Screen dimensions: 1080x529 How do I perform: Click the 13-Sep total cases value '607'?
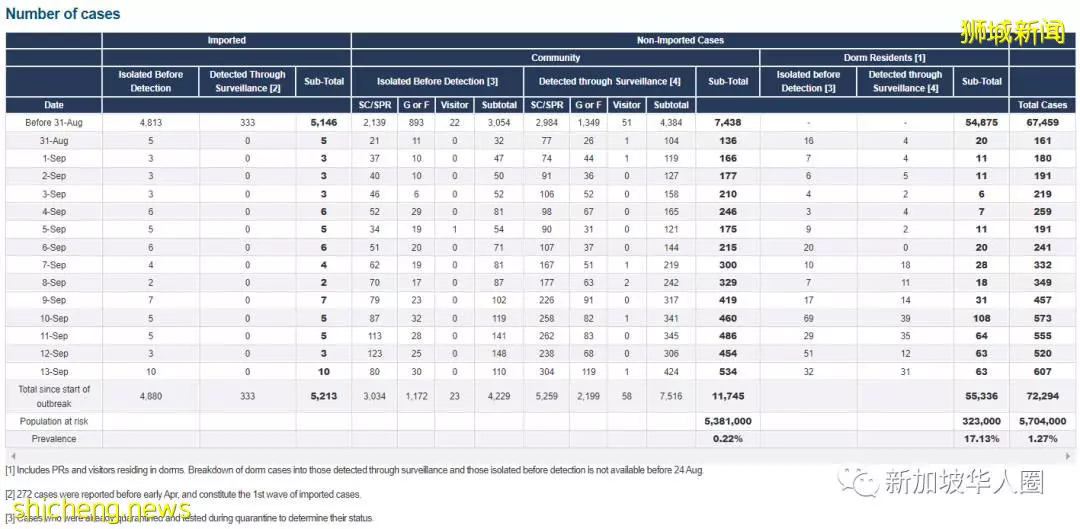point(1042,371)
